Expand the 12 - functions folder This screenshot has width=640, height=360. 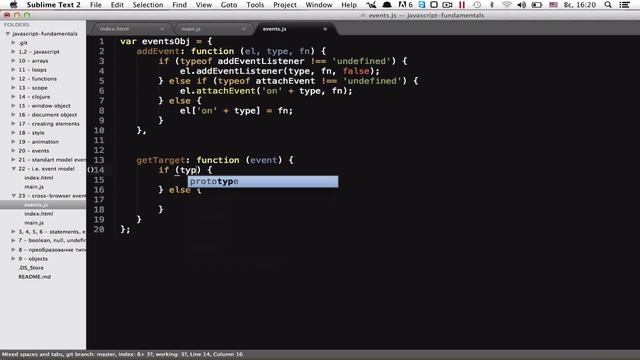pyautogui.click(x=13, y=79)
